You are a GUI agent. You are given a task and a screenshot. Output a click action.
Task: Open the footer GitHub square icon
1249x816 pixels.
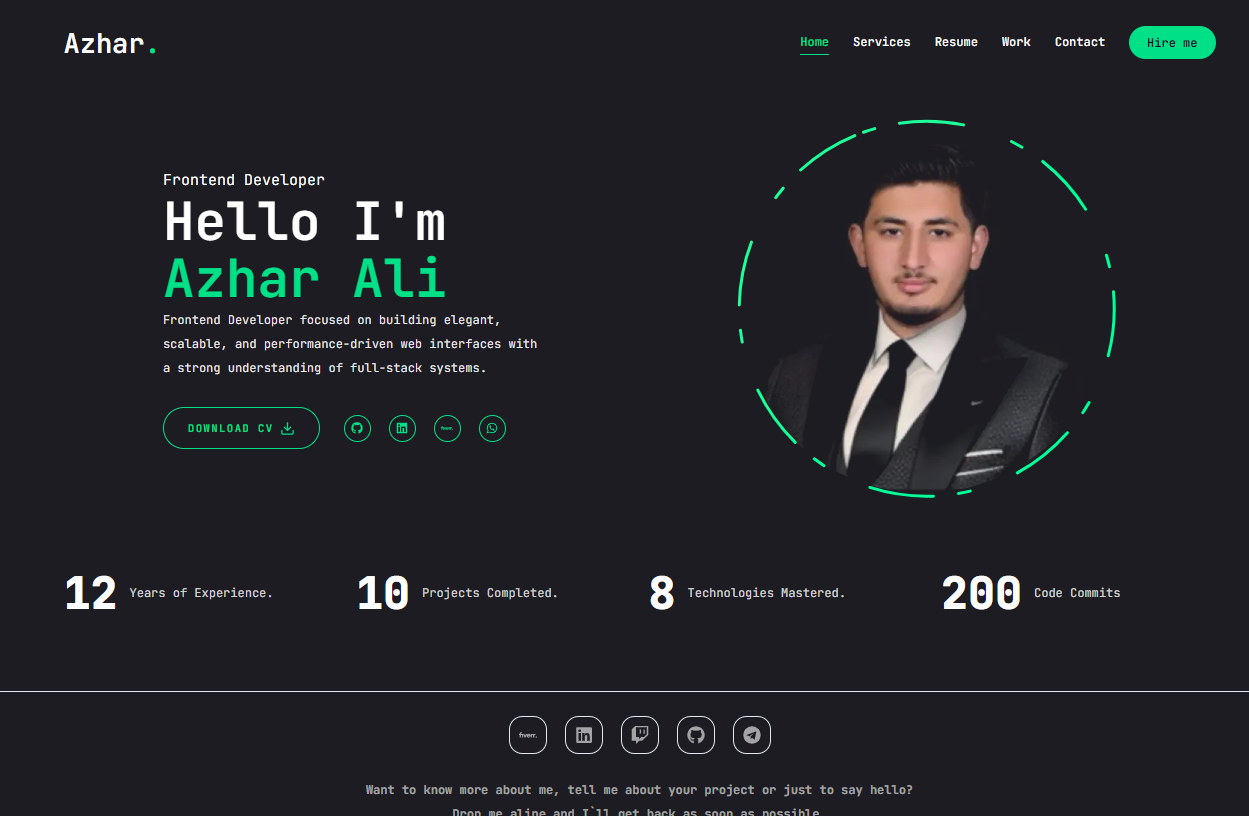(x=696, y=735)
